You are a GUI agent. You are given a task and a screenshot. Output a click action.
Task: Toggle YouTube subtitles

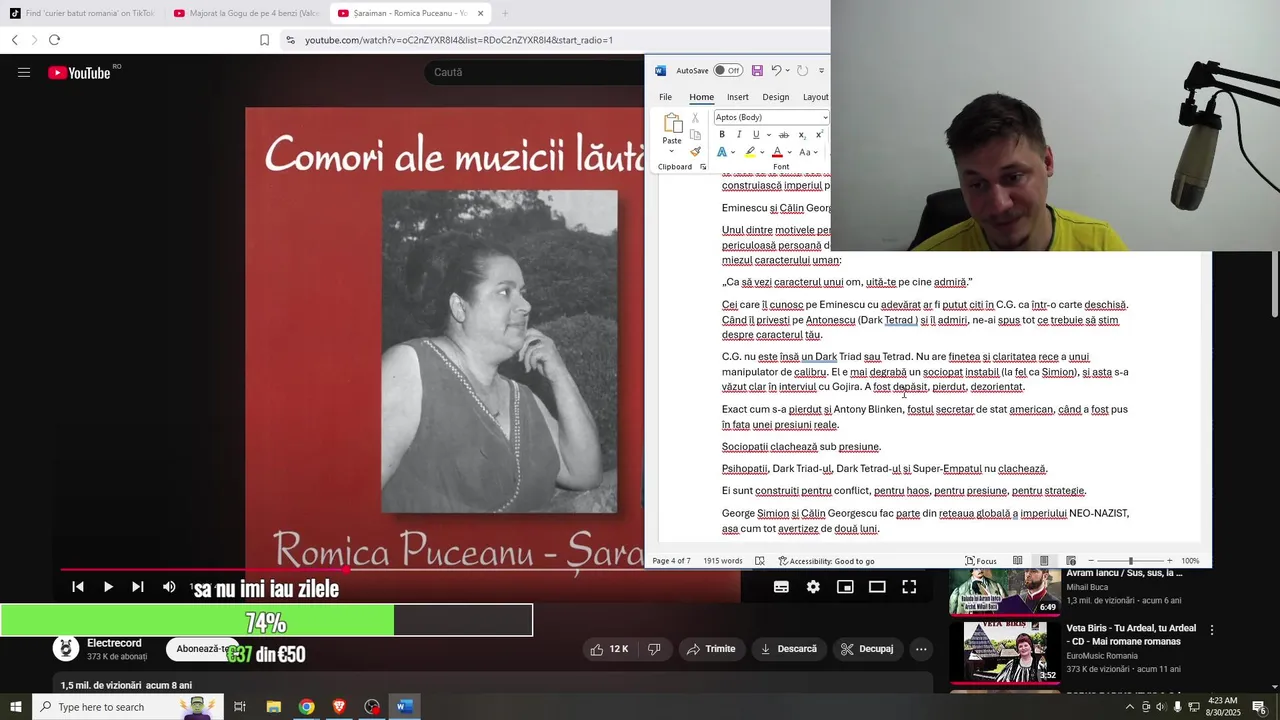click(x=781, y=587)
